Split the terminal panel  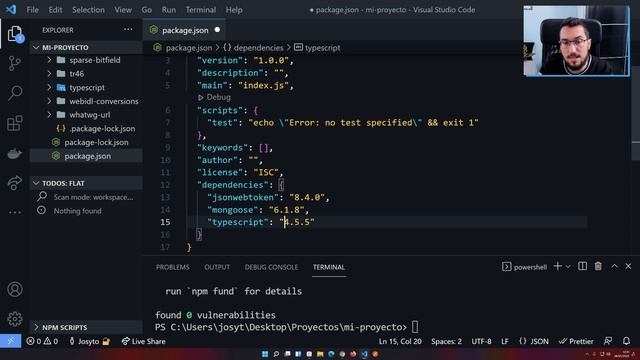coord(582,267)
